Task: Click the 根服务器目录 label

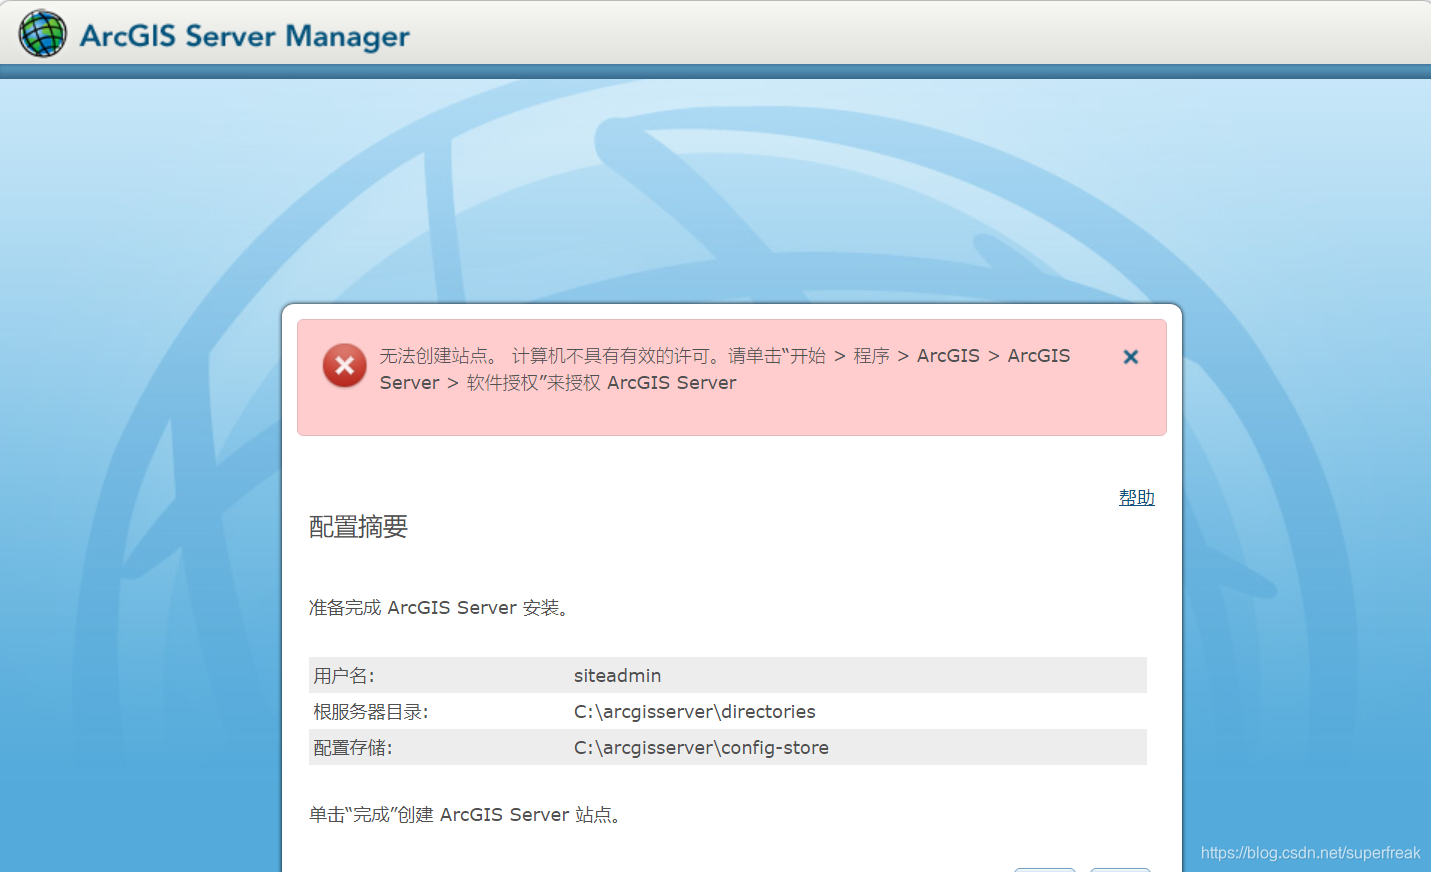Action: click(371, 712)
